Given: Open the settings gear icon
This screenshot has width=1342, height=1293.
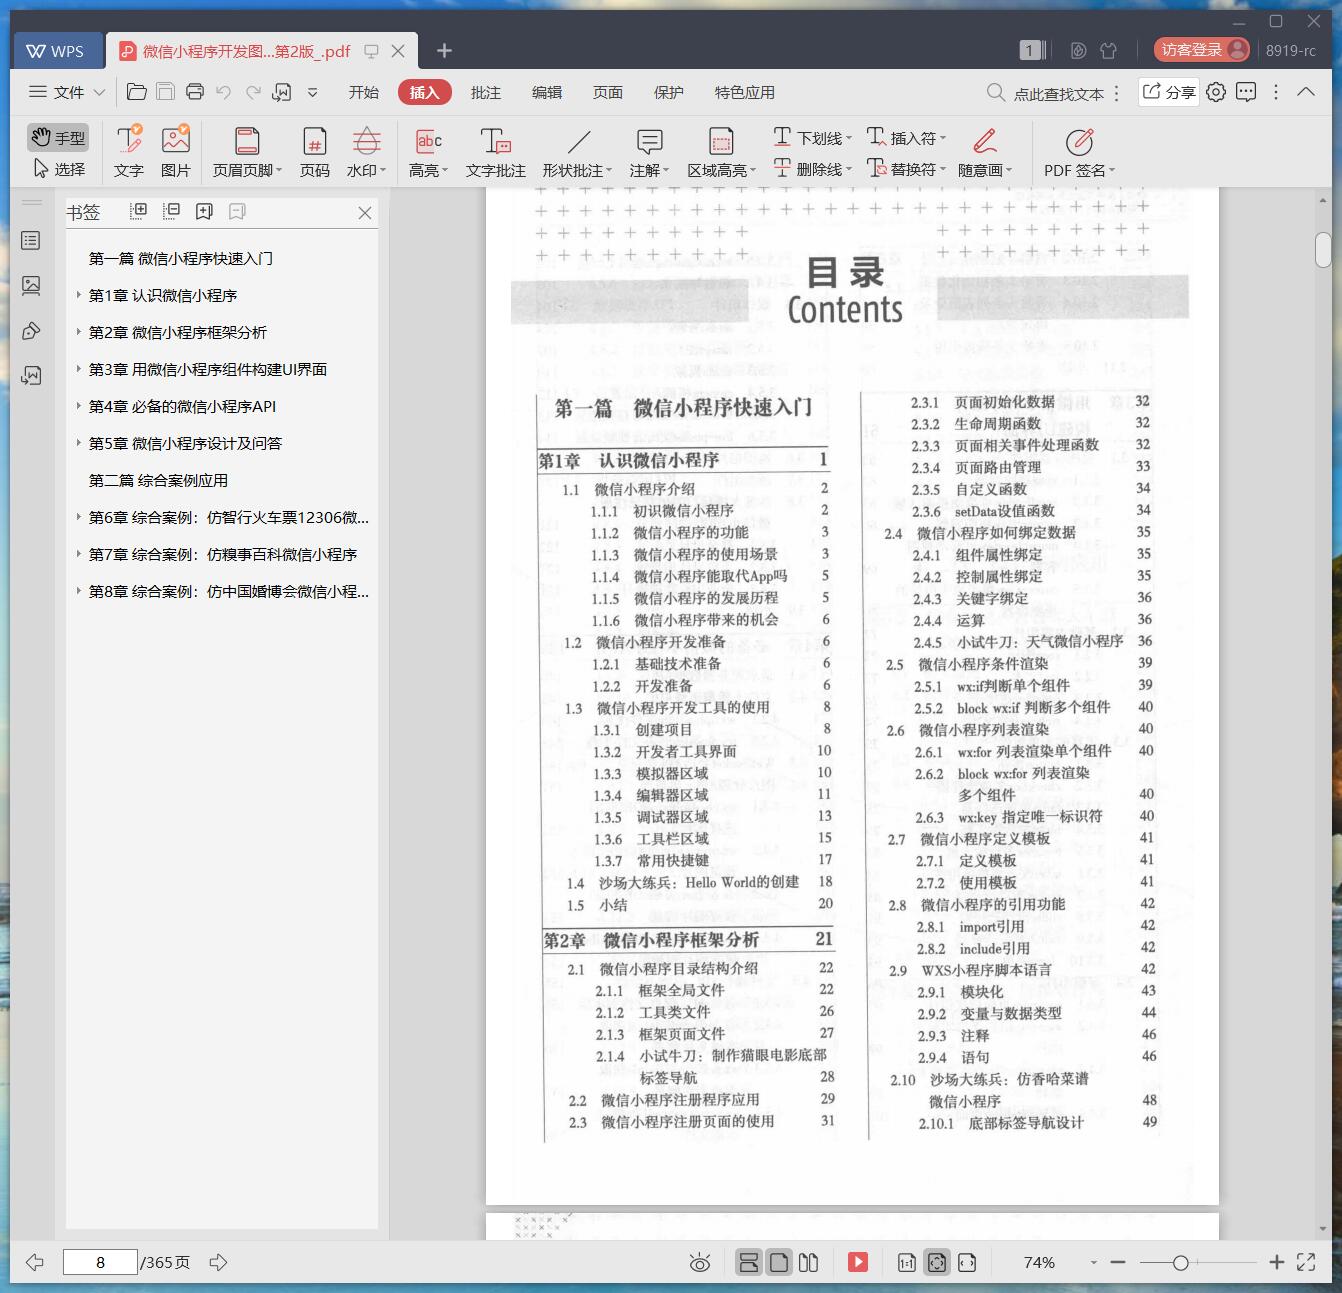Looking at the screenshot, I should tap(1216, 92).
